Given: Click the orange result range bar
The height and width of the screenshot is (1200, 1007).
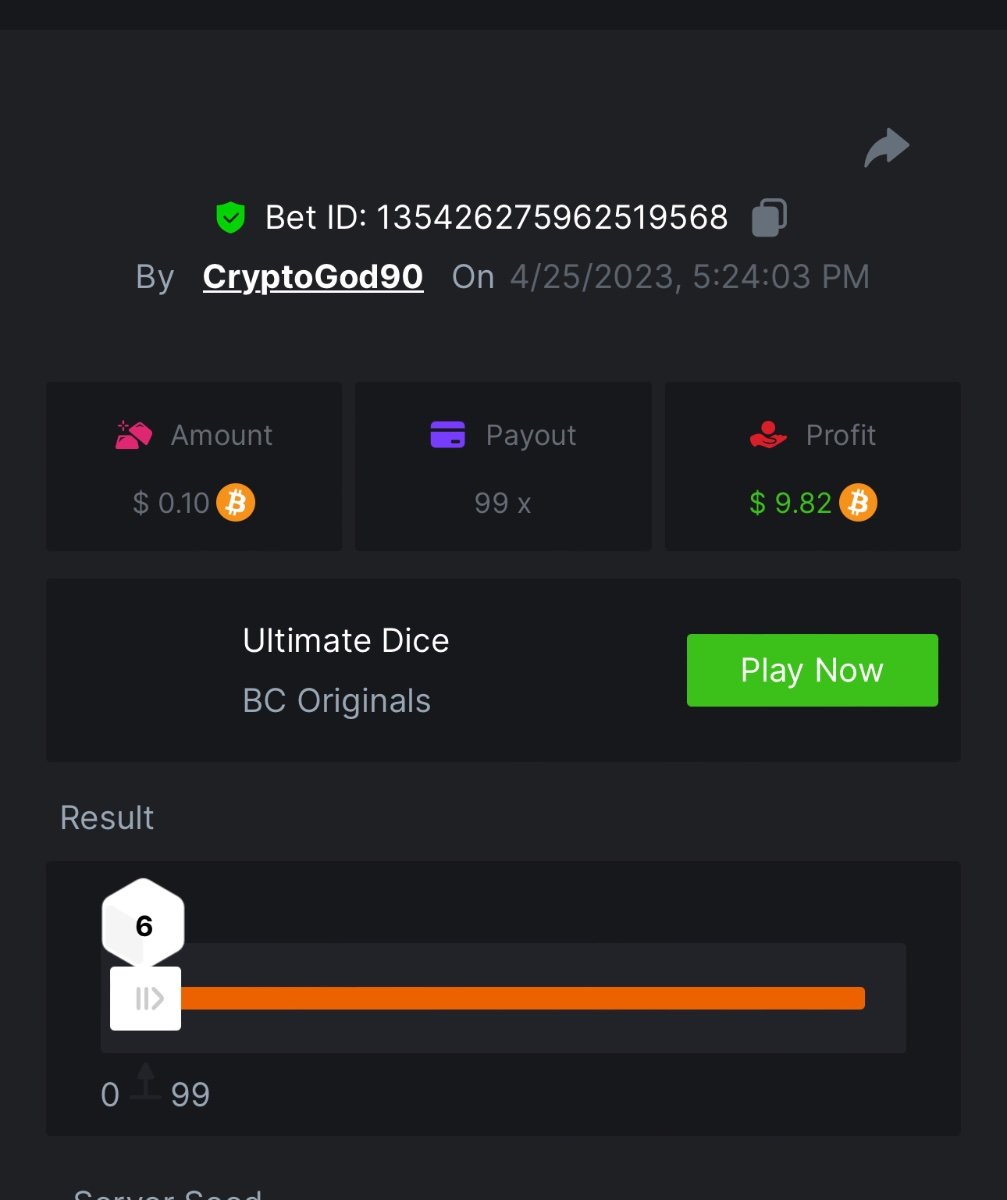Looking at the screenshot, I should [x=520, y=998].
